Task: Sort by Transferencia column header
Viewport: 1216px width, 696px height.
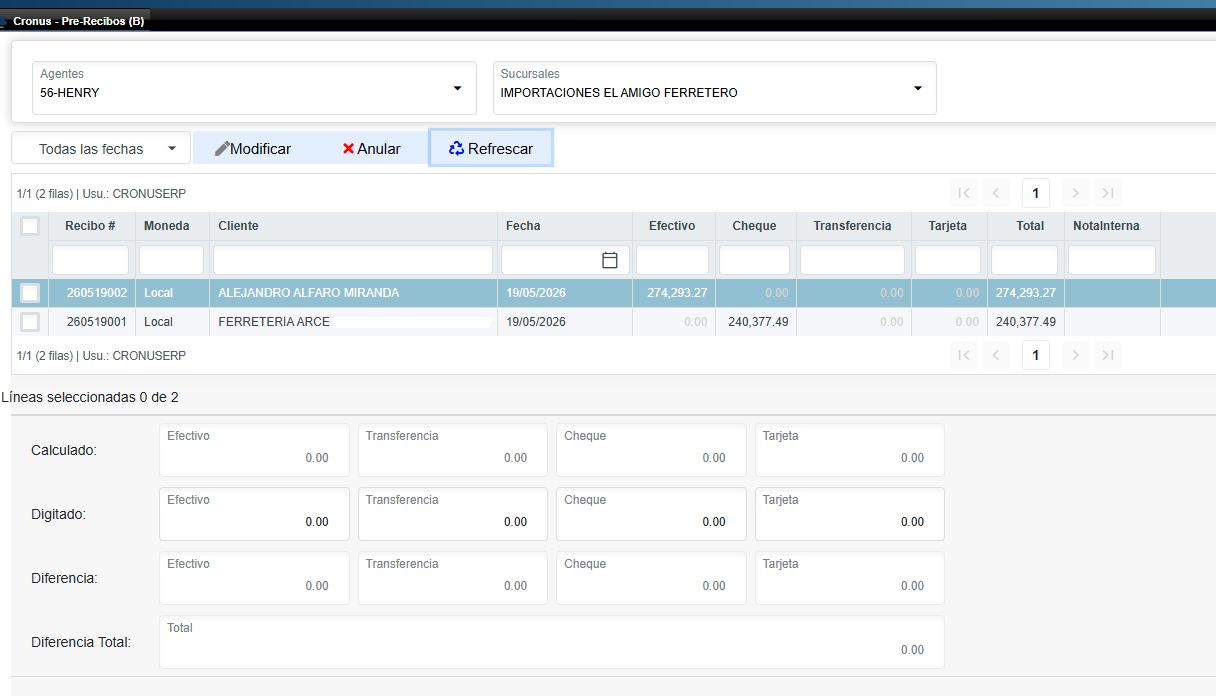Action: (853, 226)
